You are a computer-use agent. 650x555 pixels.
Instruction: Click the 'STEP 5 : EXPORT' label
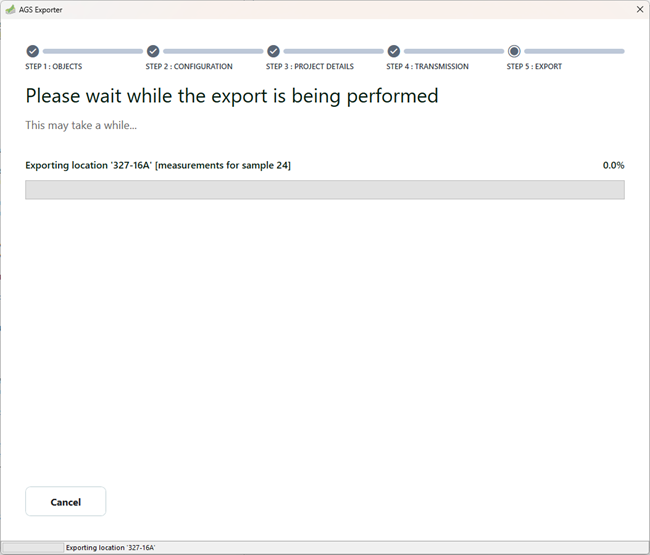pos(534,67)
